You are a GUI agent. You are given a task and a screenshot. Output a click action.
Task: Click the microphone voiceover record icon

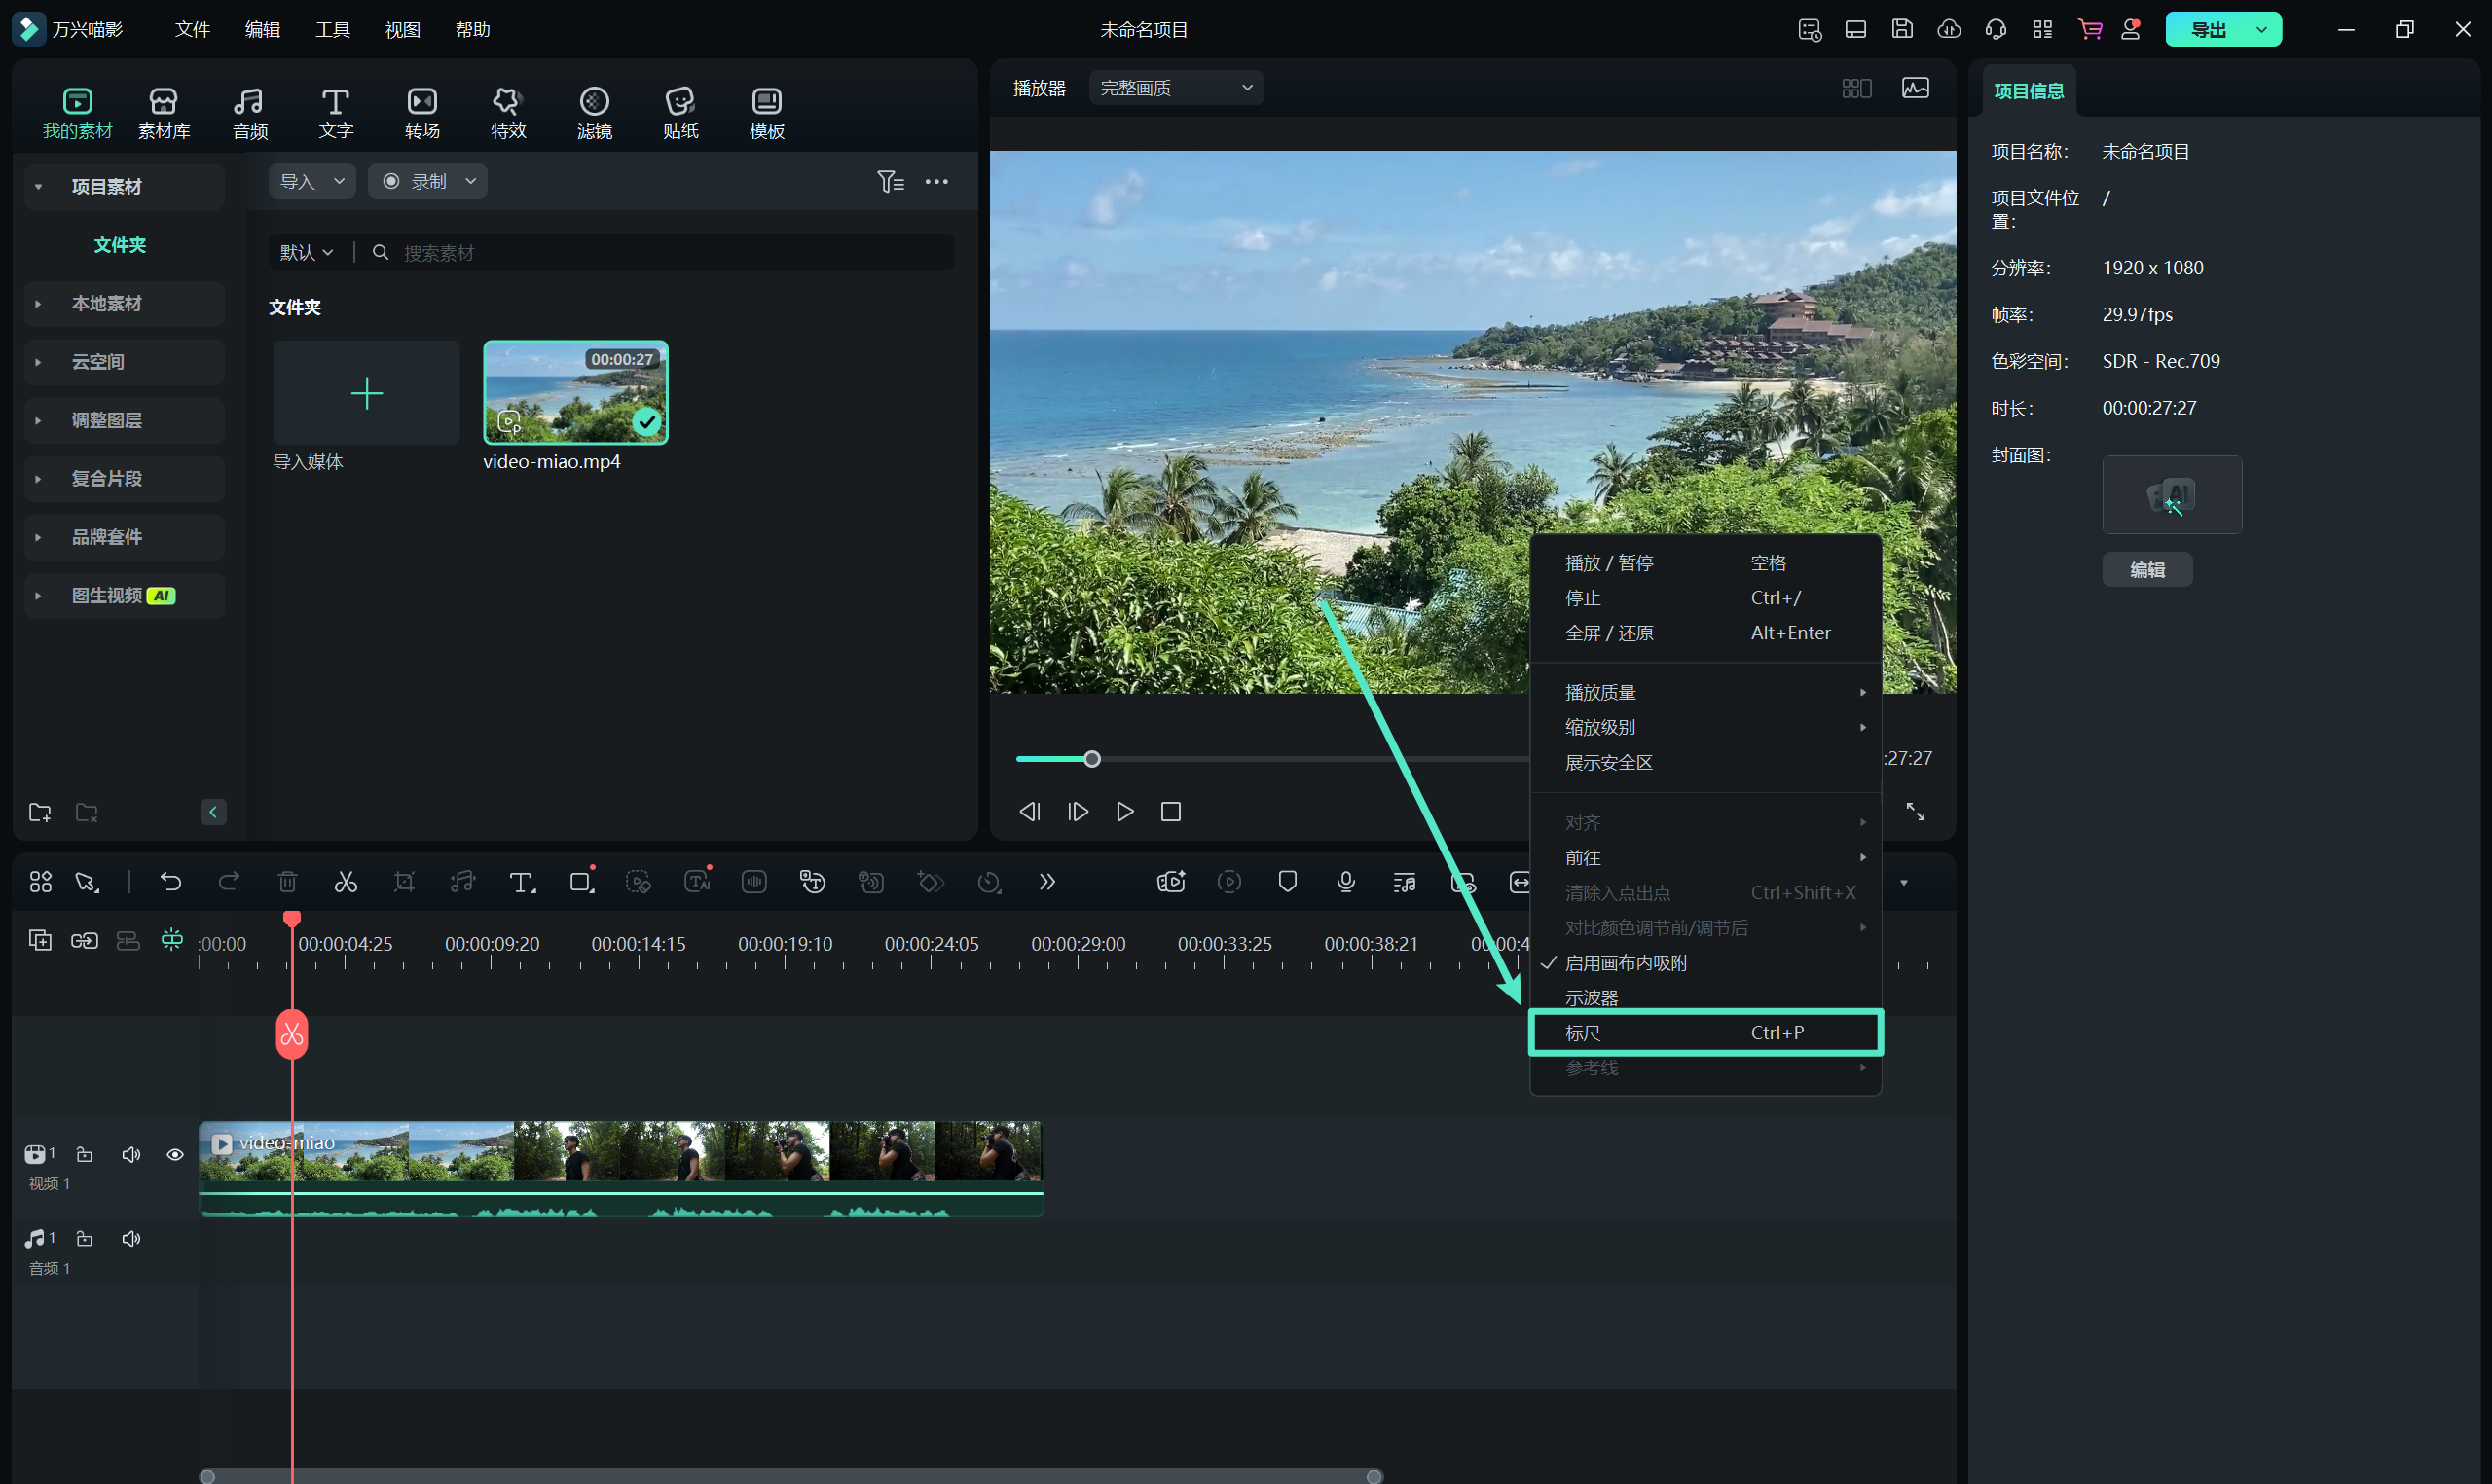(x=1346, y=882)
